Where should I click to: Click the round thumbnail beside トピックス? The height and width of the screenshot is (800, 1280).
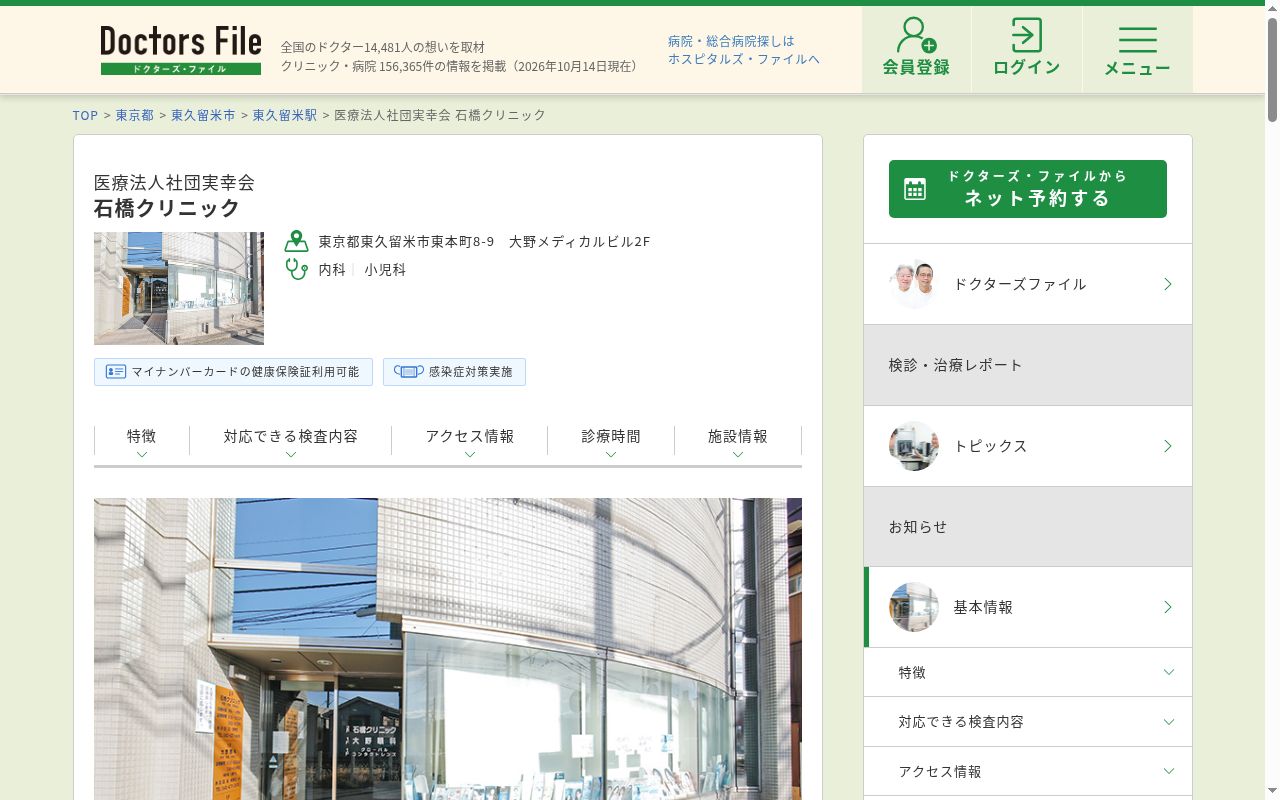coord(914,446)
